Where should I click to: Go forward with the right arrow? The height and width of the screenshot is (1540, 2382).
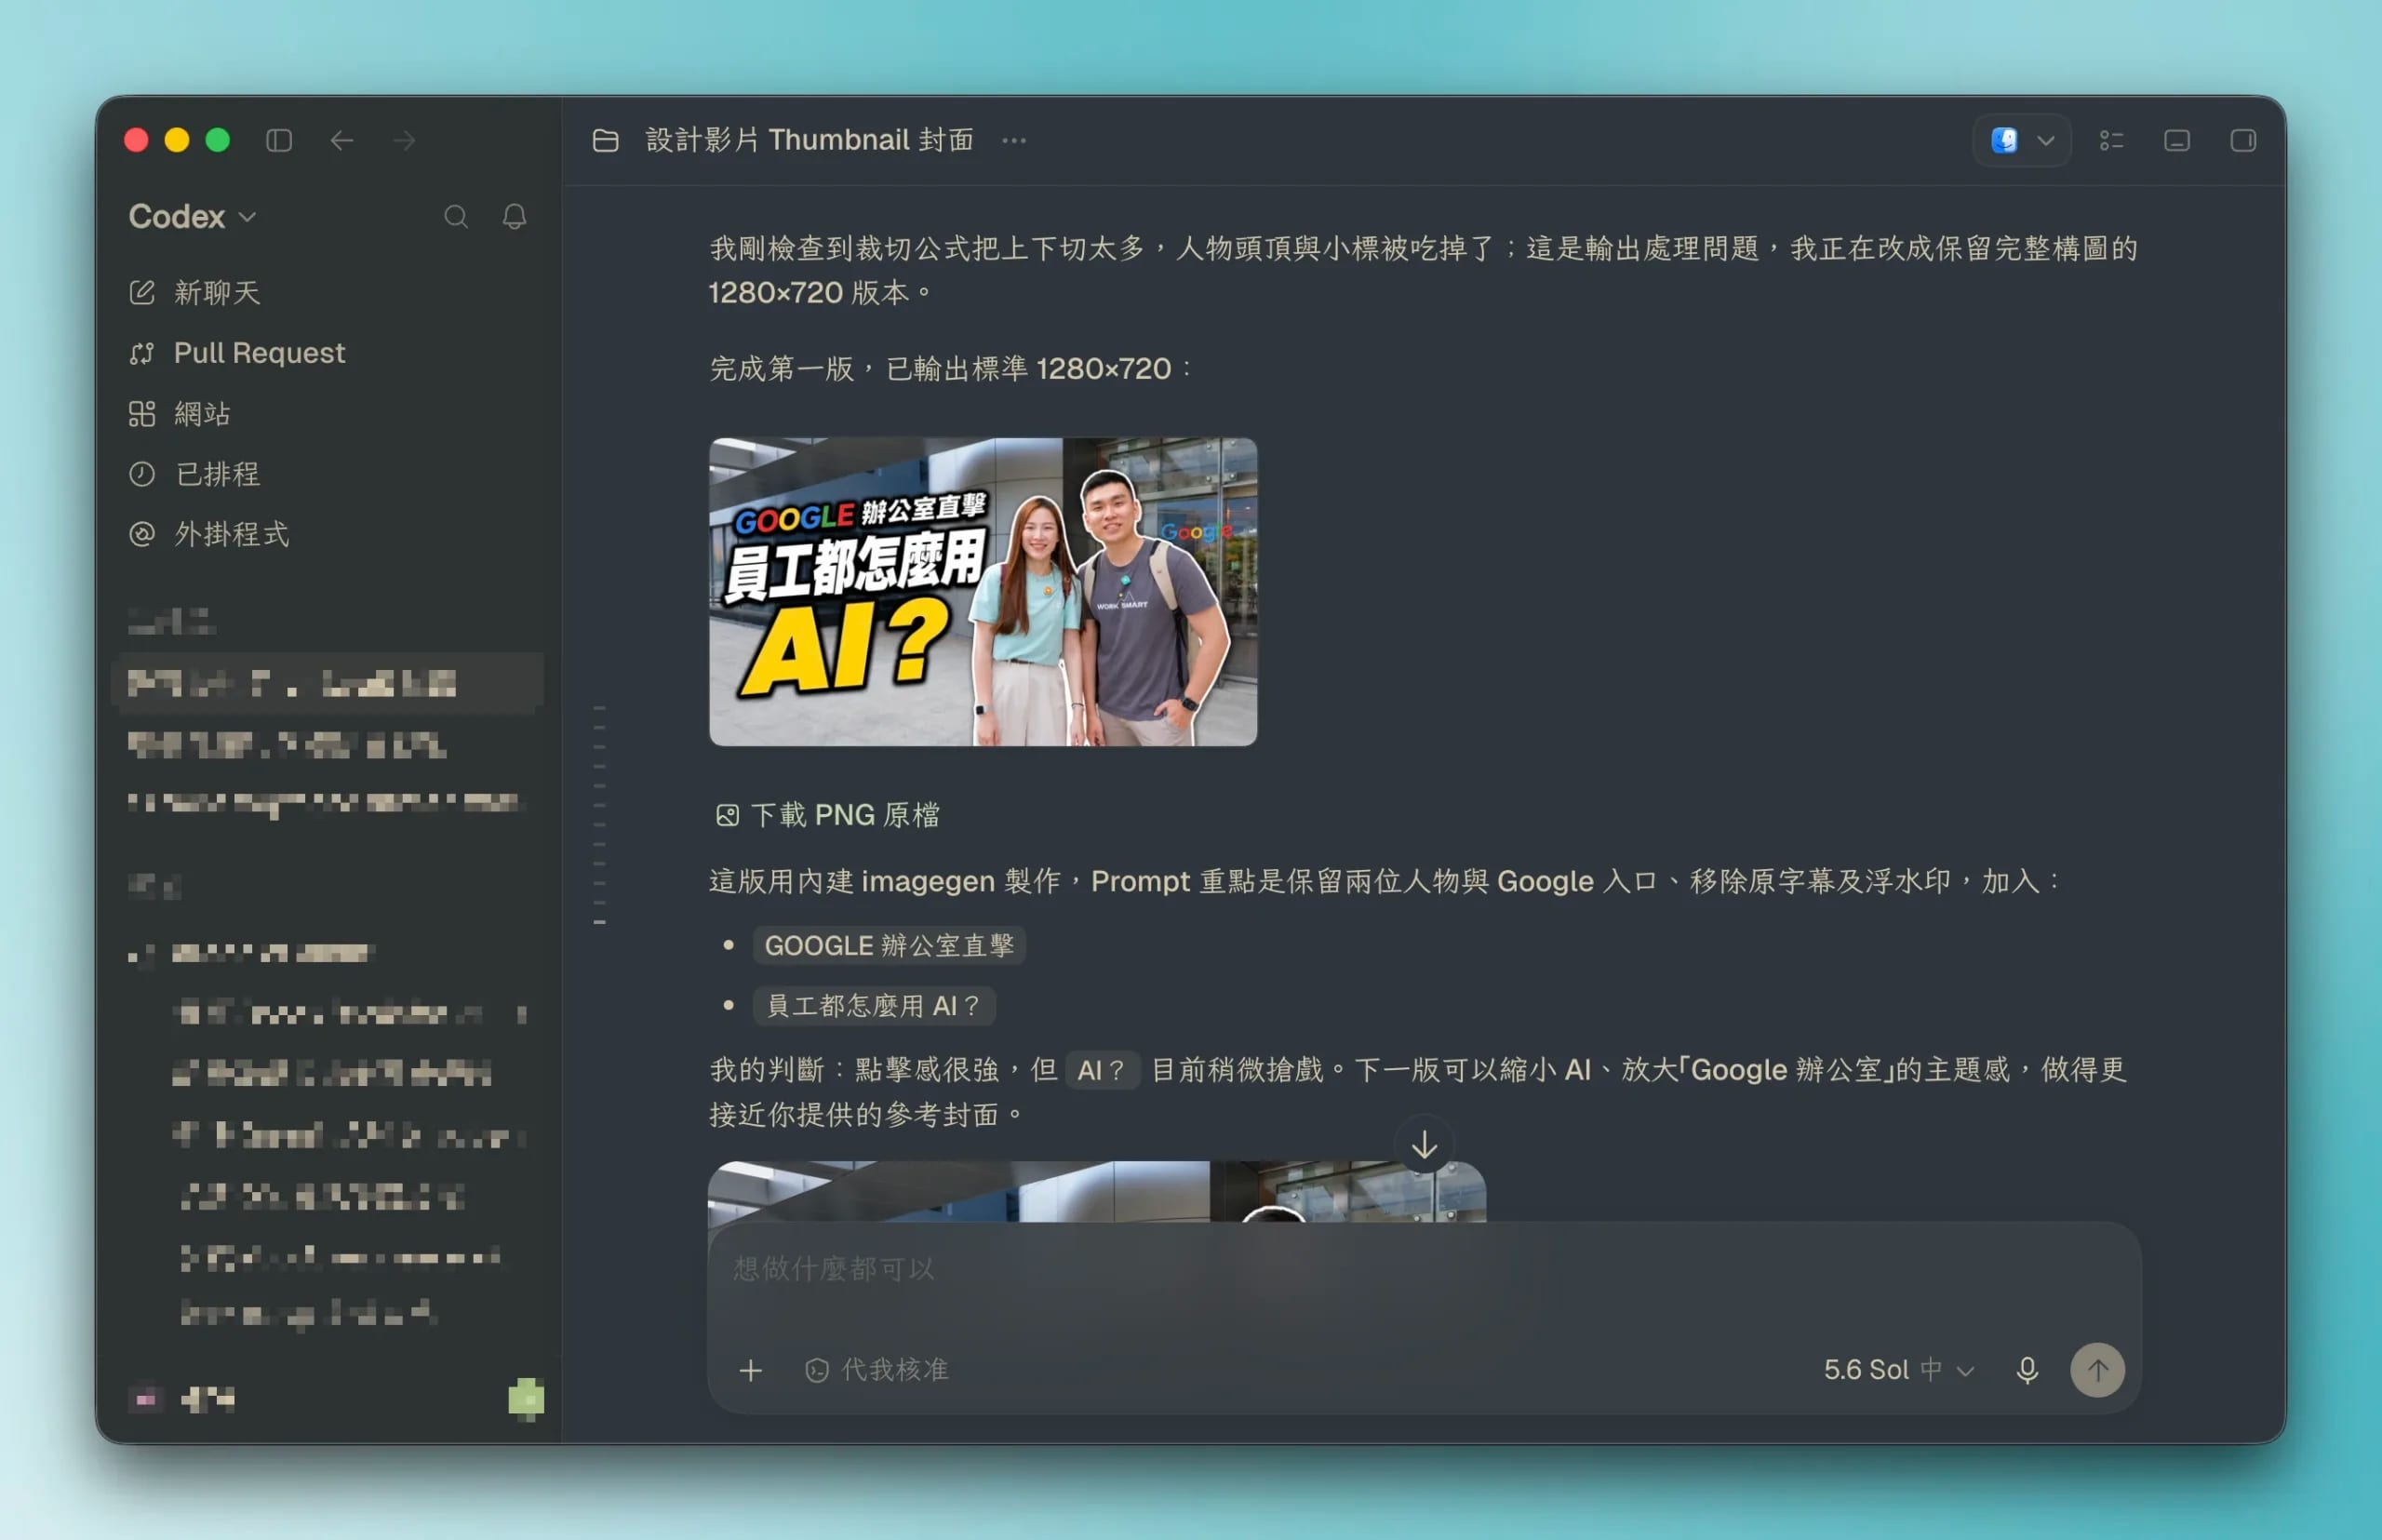[404, 140]
